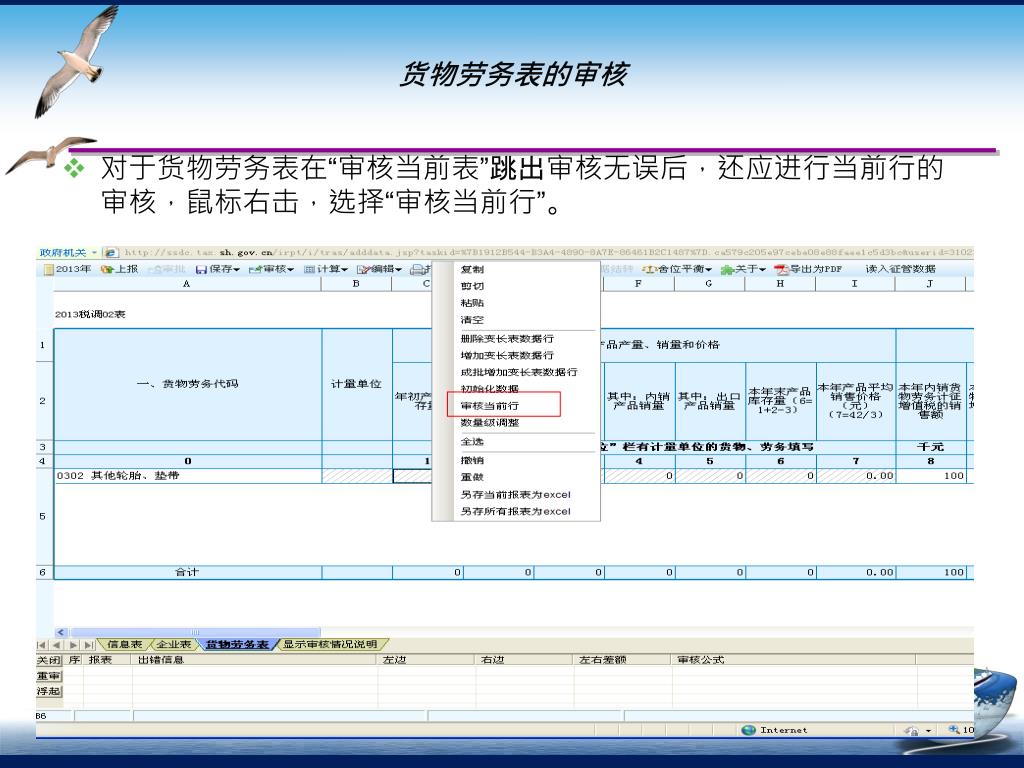This screenshot has width=1024, height=768.
Task: Select 另存所有报表为excel menu entry
Action: 515,511
